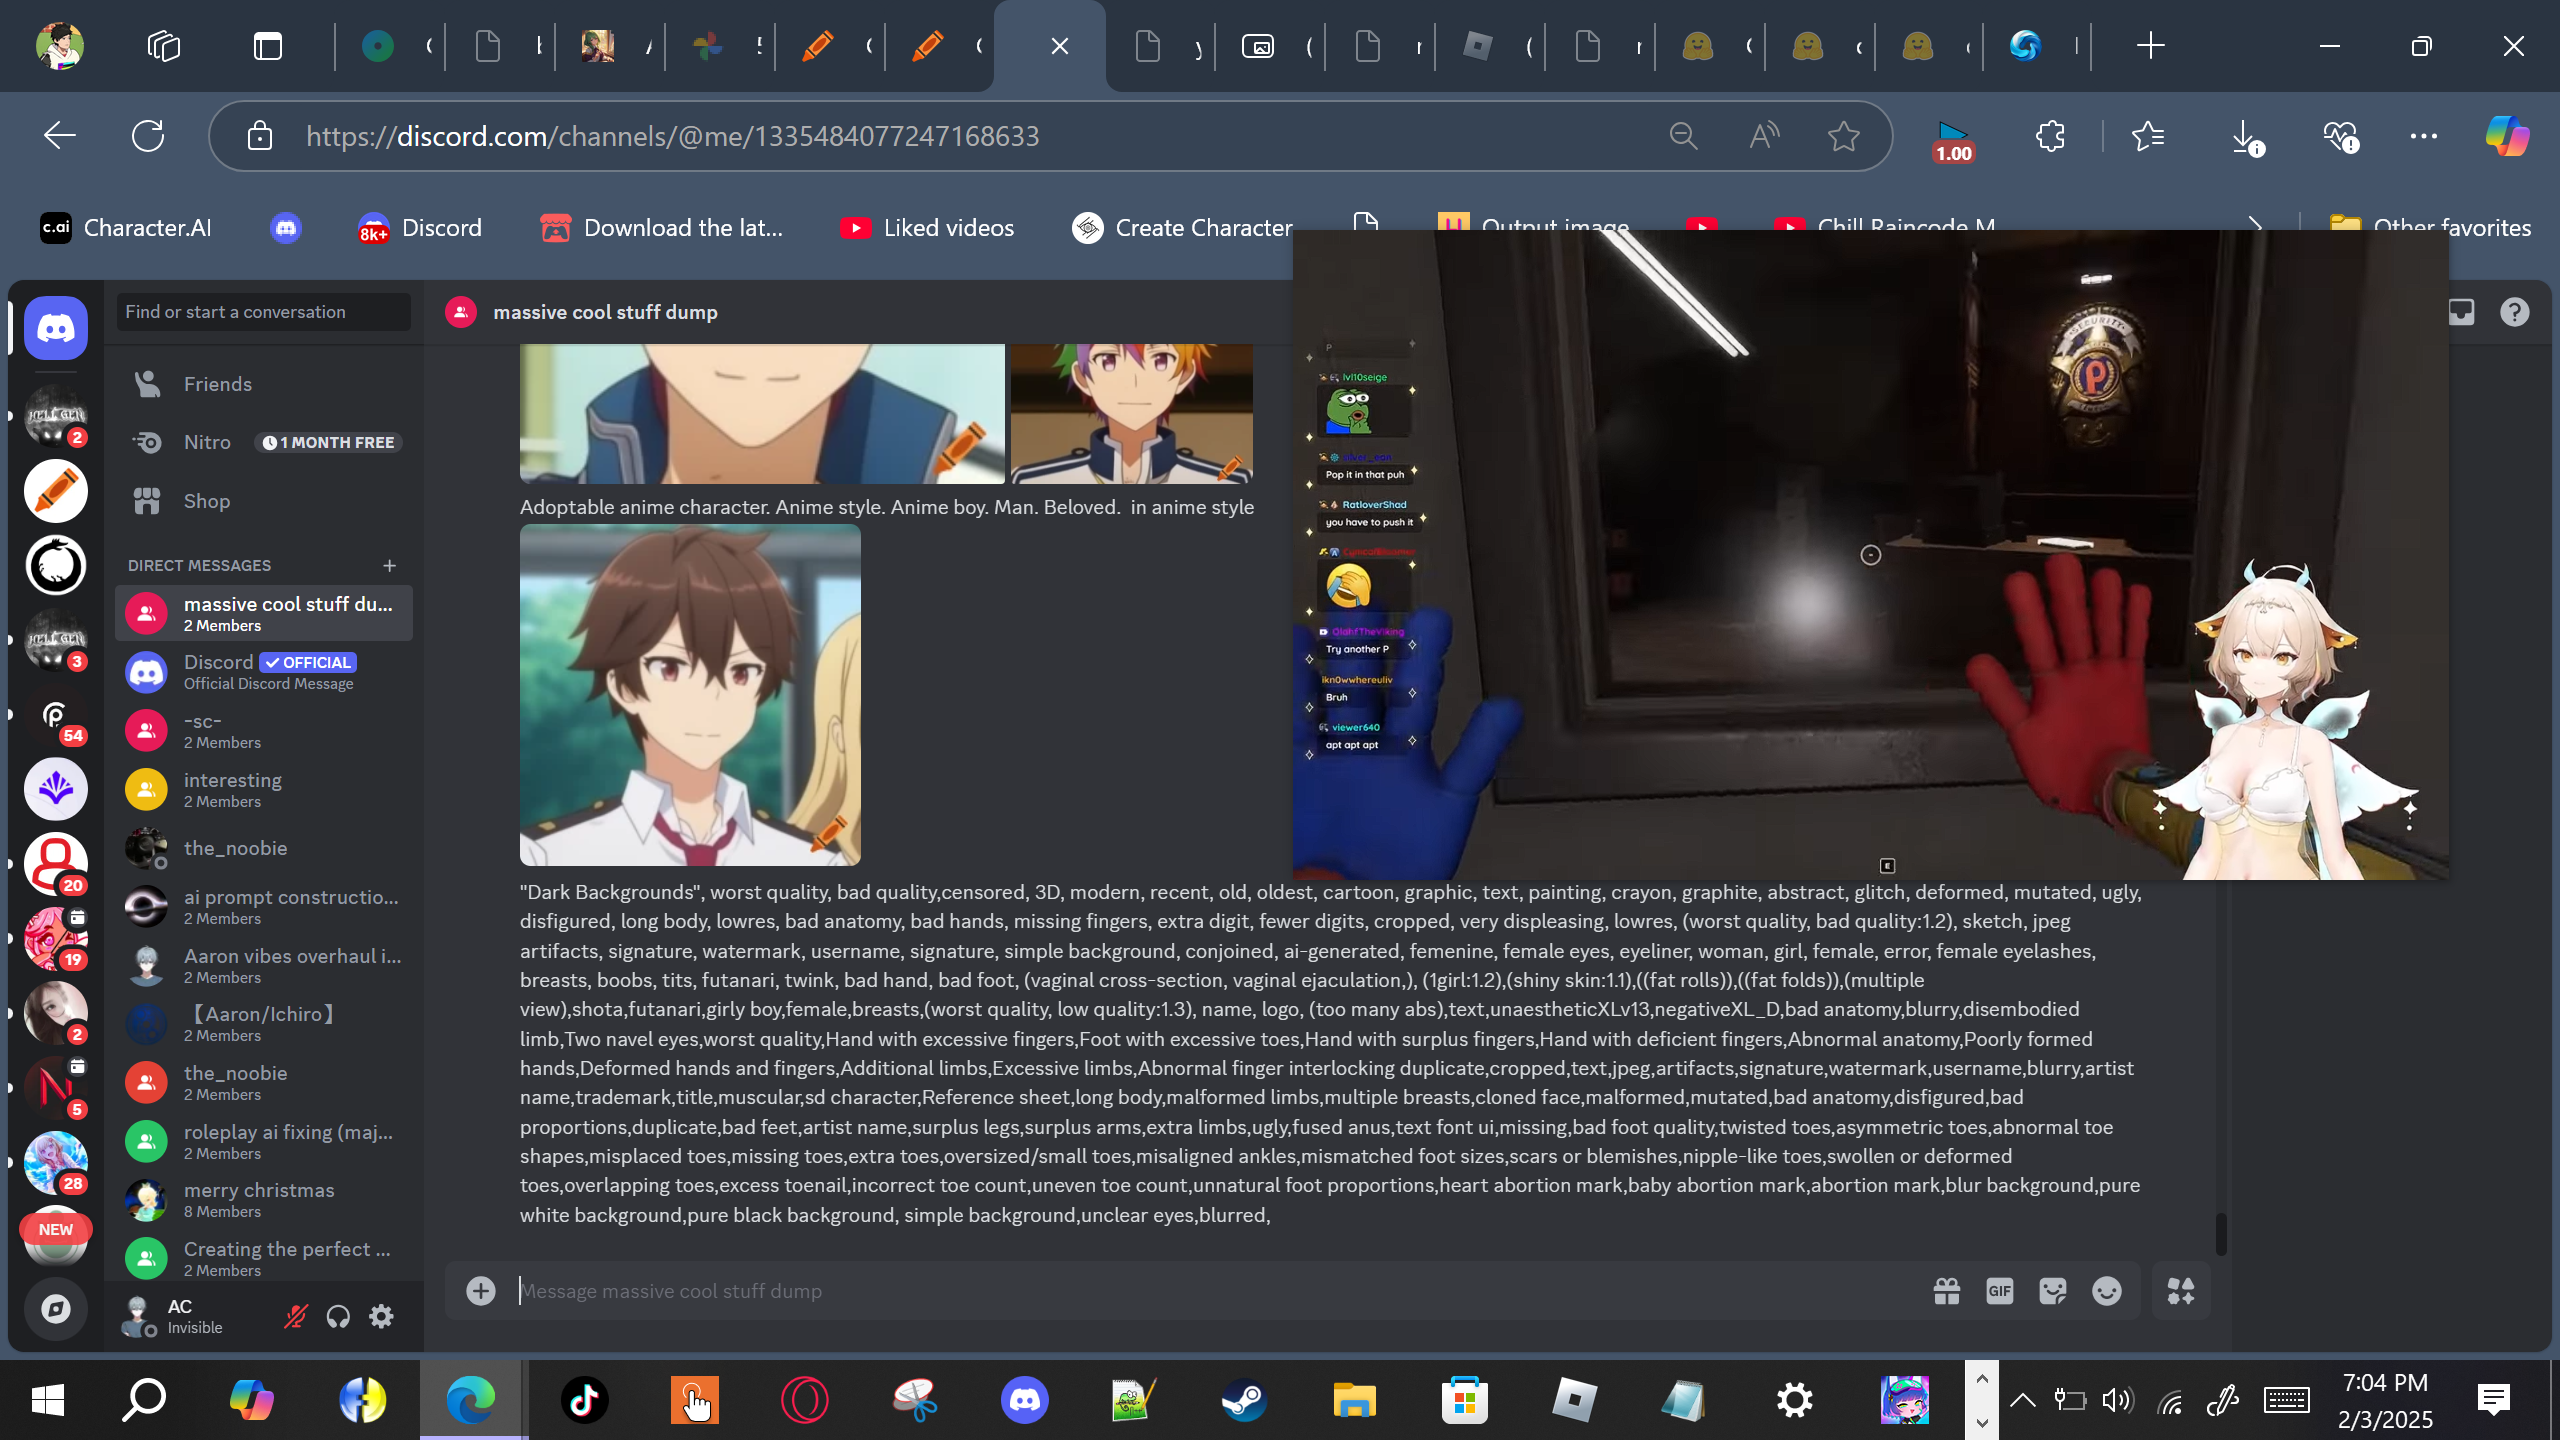Open the GIF picker
The image size is (2560, 1440).
(2000, 1291)
